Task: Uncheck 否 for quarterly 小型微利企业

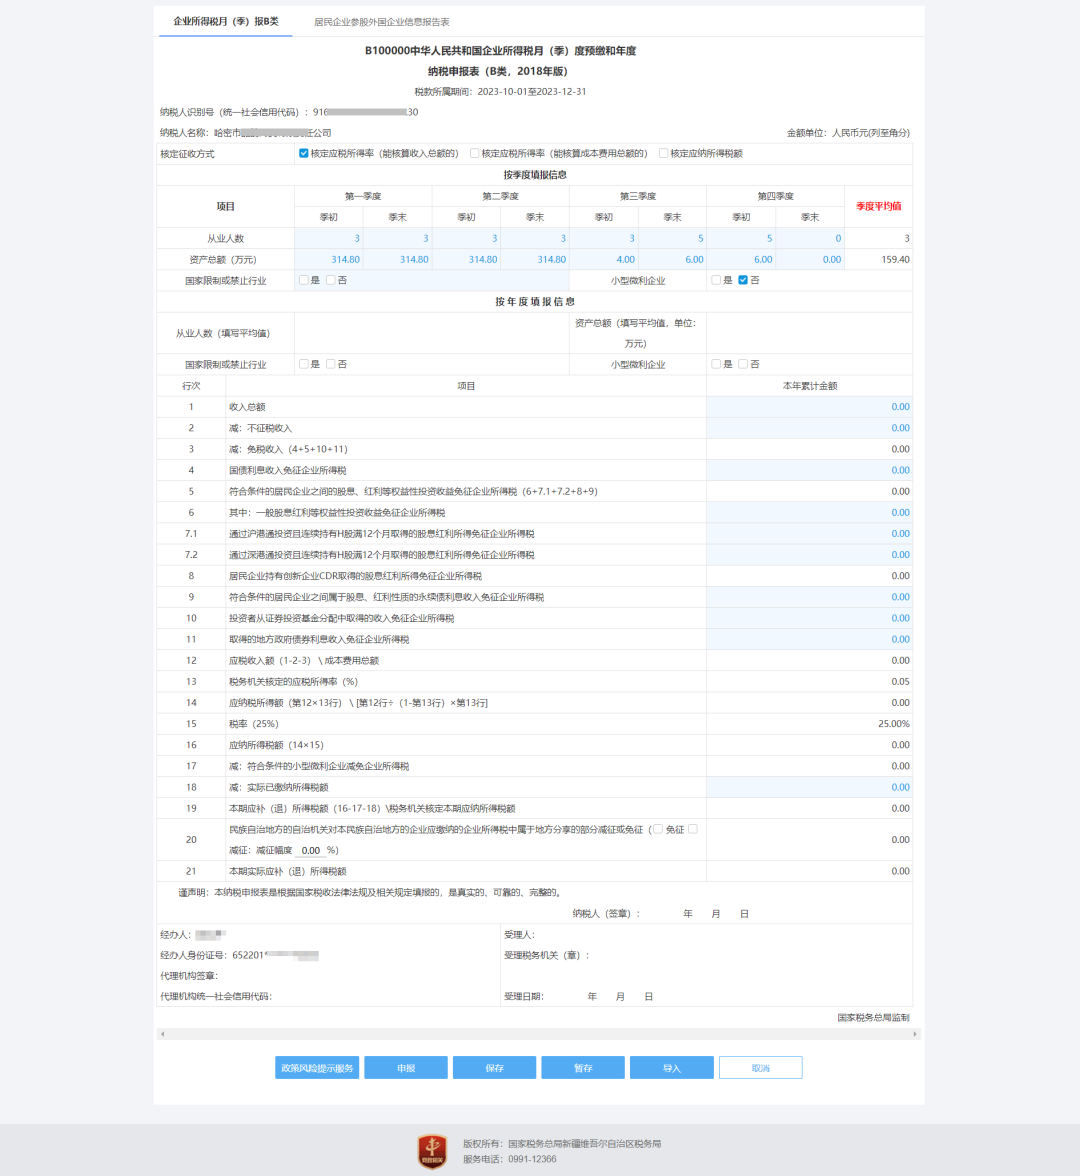Action: click(x=743, y=280)
